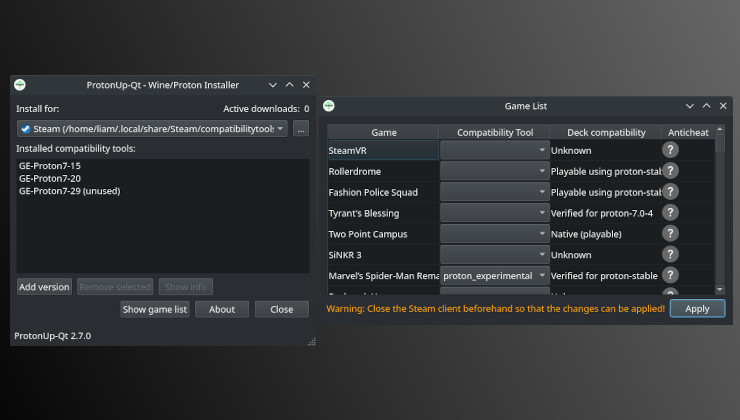Open compatibility tool dropdown for SteamVR
This screenshot has width=740, height=420.
pyautogui.click(x=495, y=150)
